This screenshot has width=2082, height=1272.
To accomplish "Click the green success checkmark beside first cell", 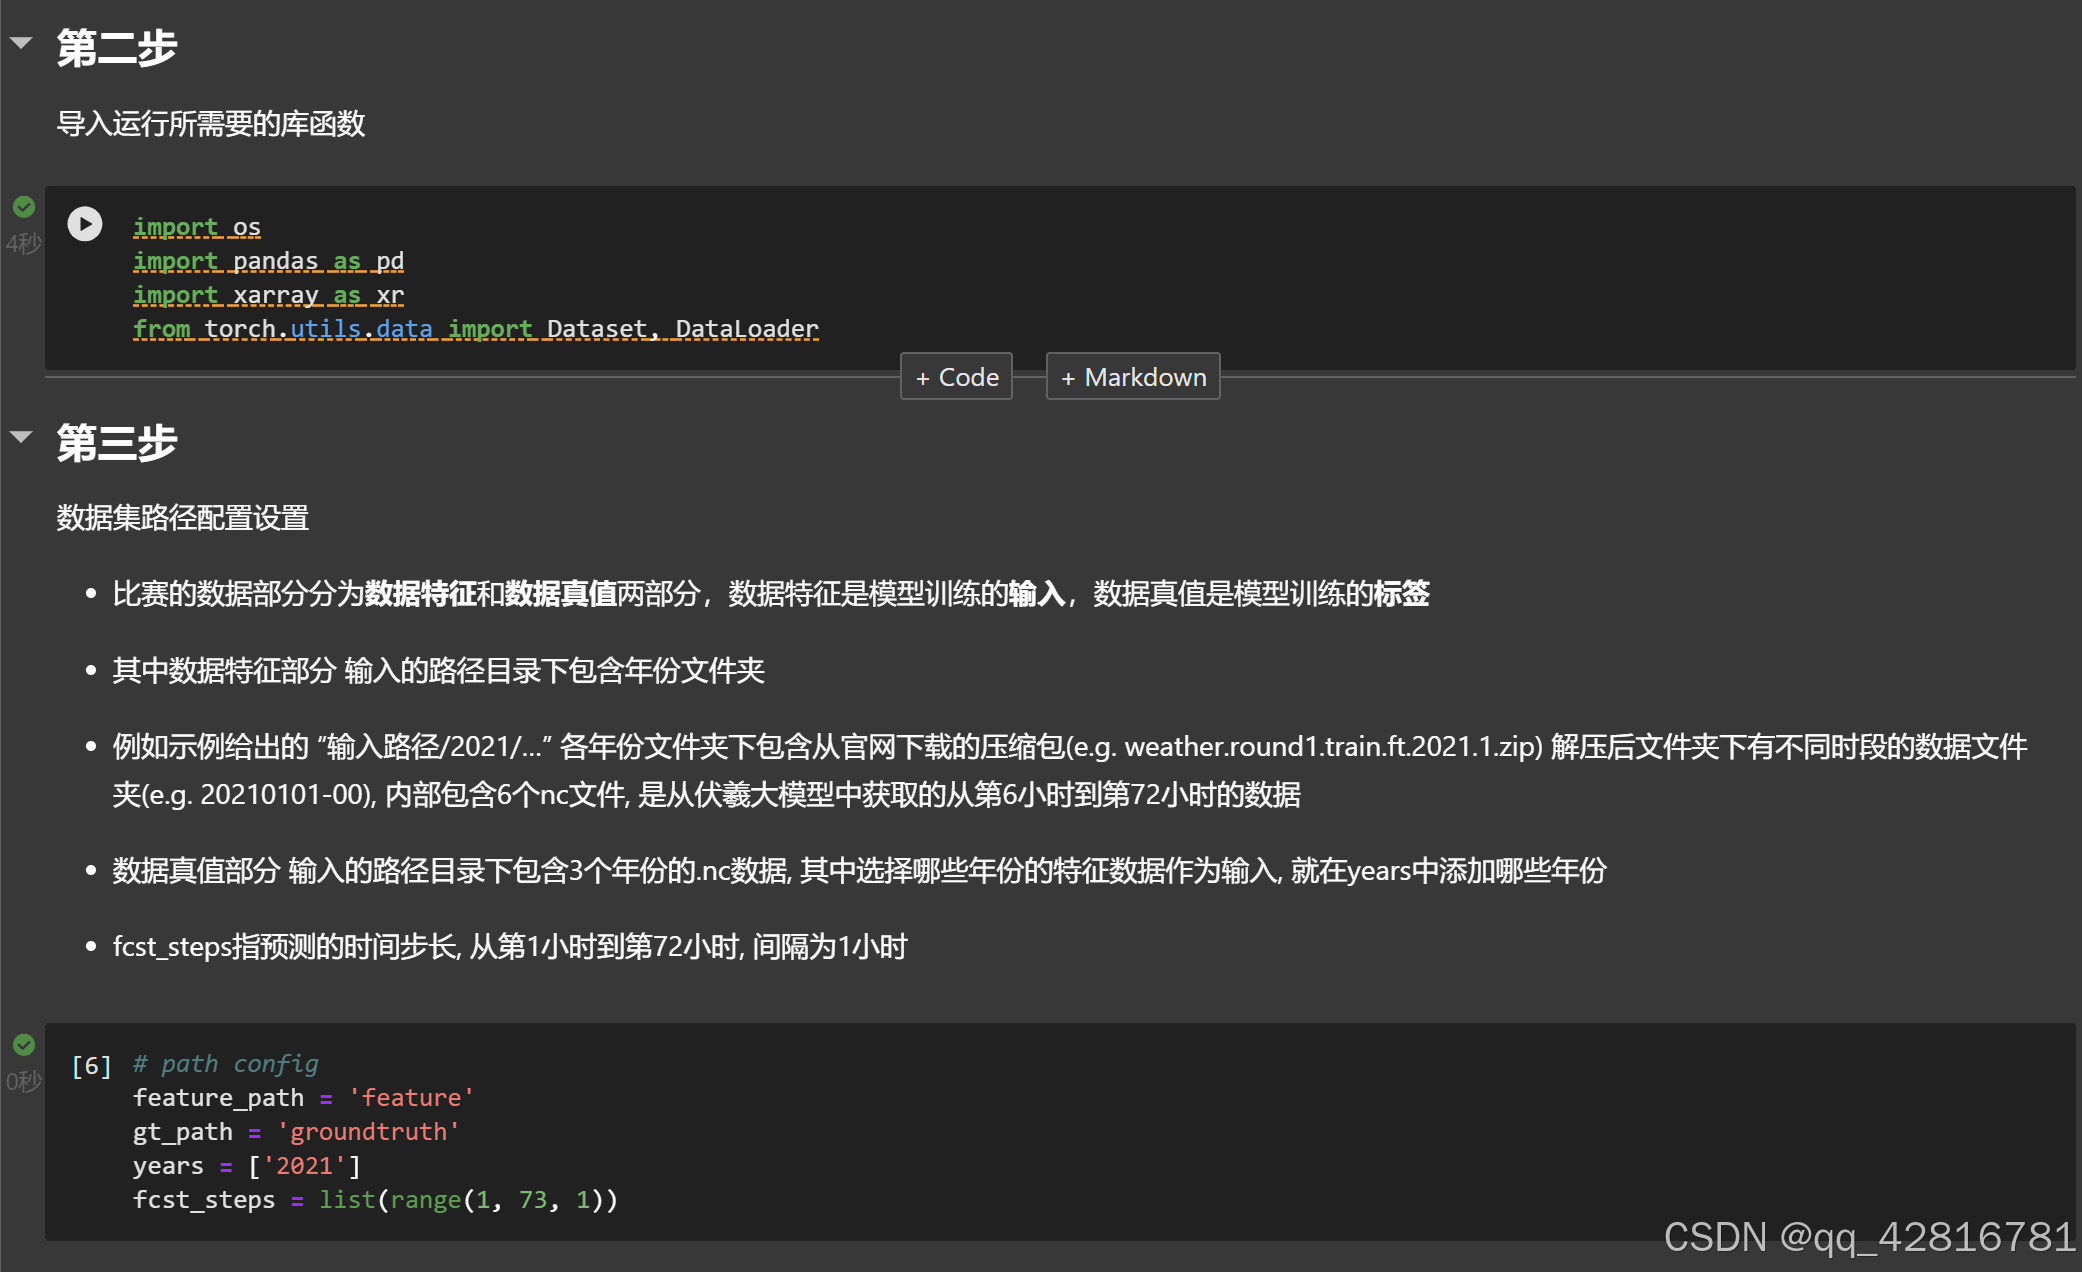I will [23, 207].
